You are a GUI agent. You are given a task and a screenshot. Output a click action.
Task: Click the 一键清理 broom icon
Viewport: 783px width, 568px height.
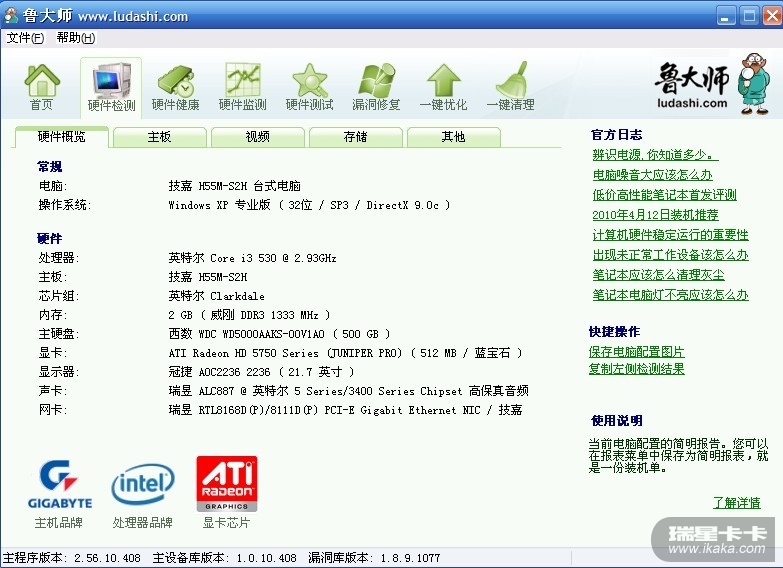pyautogui.click(x=510, y=87)
